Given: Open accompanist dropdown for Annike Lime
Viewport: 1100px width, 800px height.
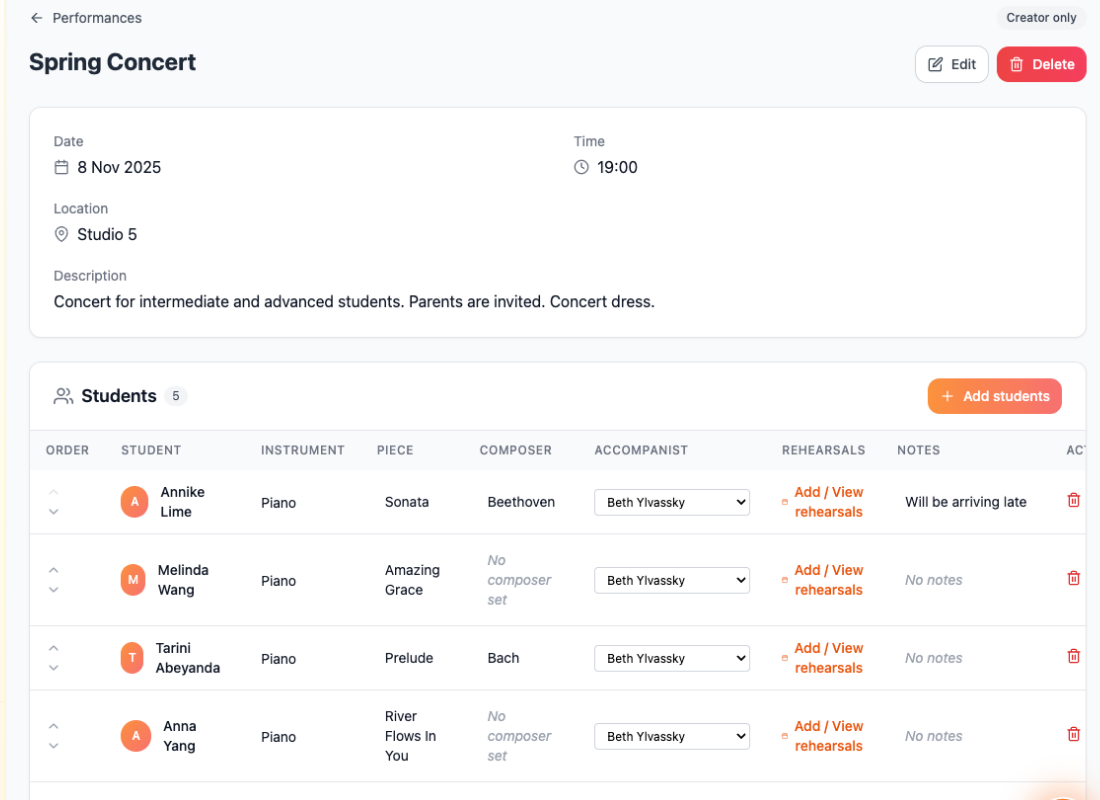Looking at the screenshot, I should click(671, 502).
